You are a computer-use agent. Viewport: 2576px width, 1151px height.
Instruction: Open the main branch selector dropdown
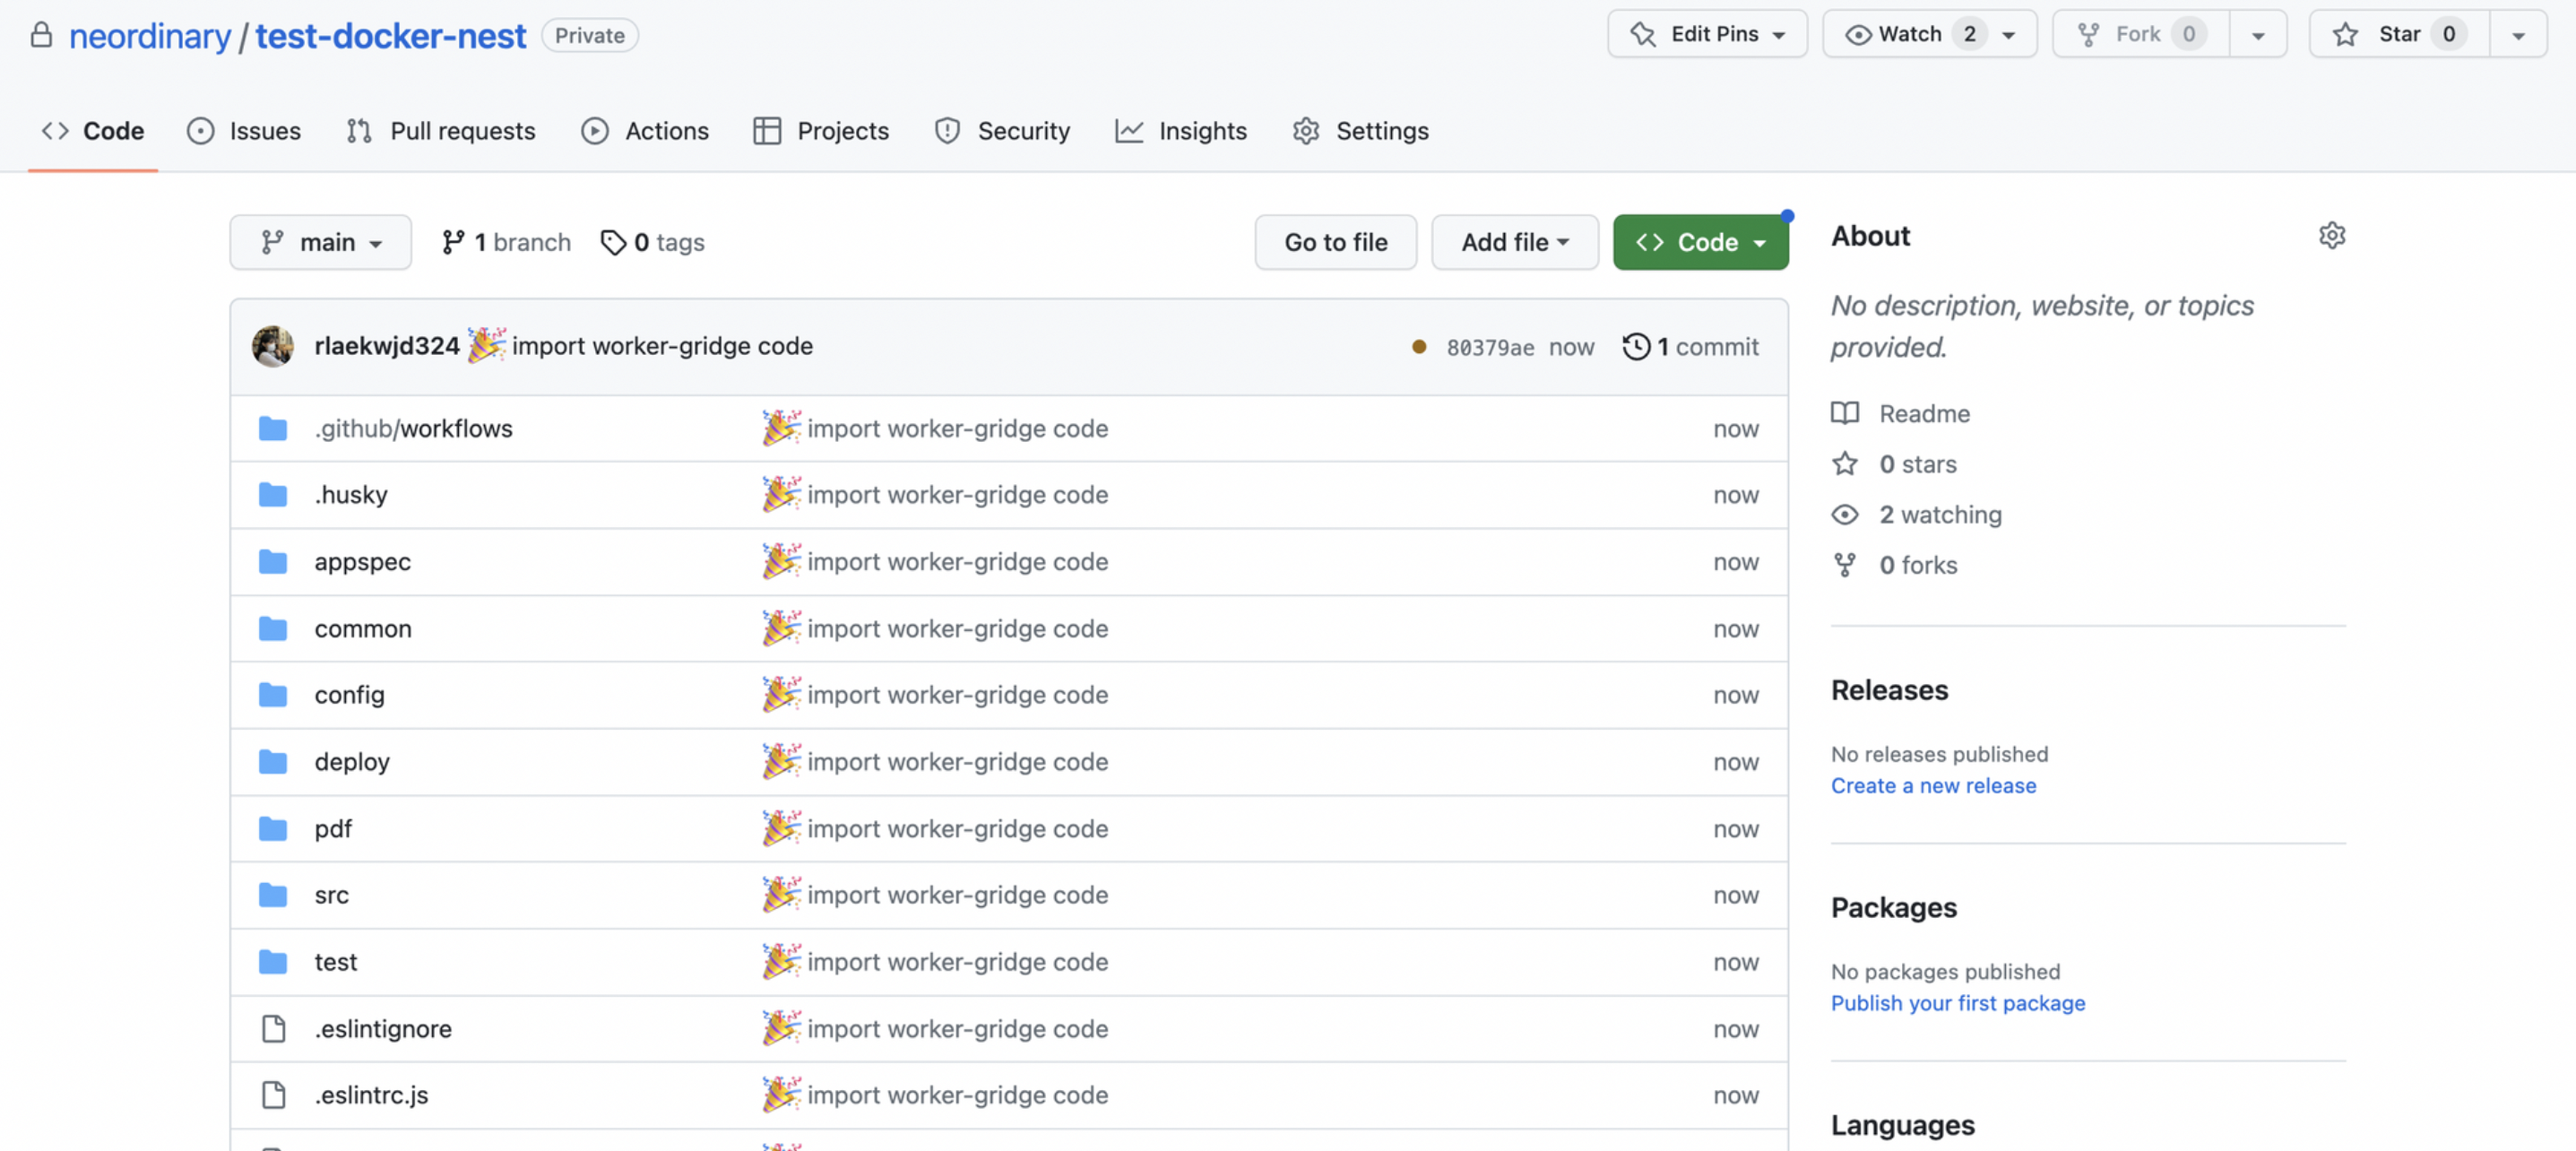click(x=321, y=242)
